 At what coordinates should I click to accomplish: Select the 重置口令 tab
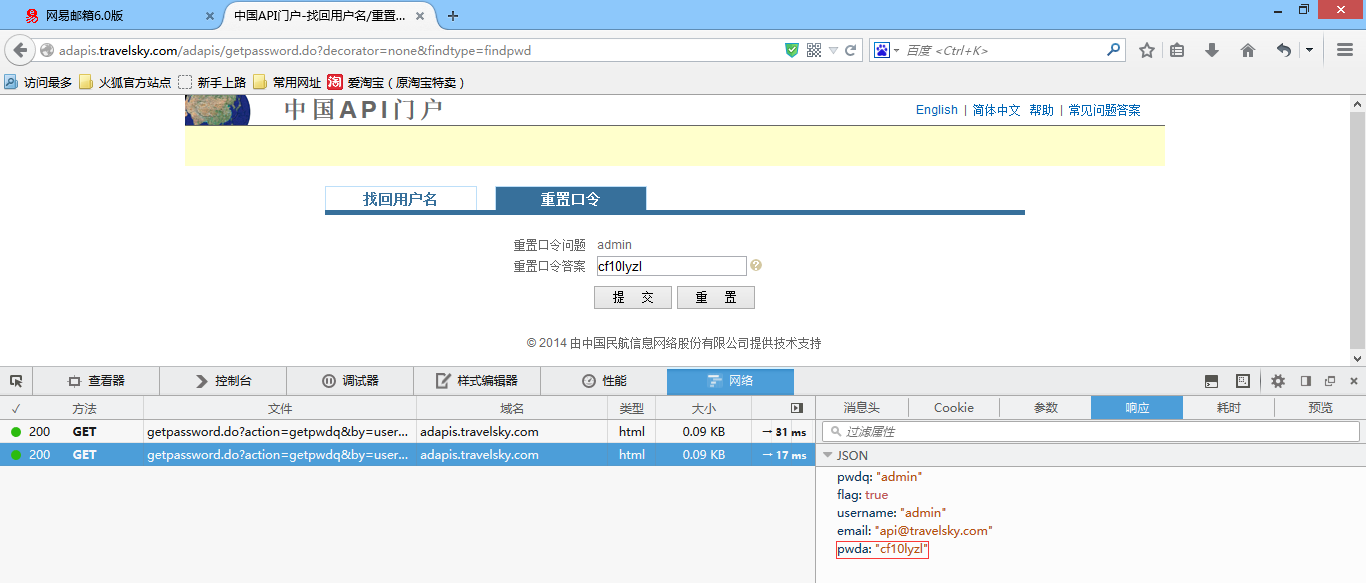[x=571, y=199]
